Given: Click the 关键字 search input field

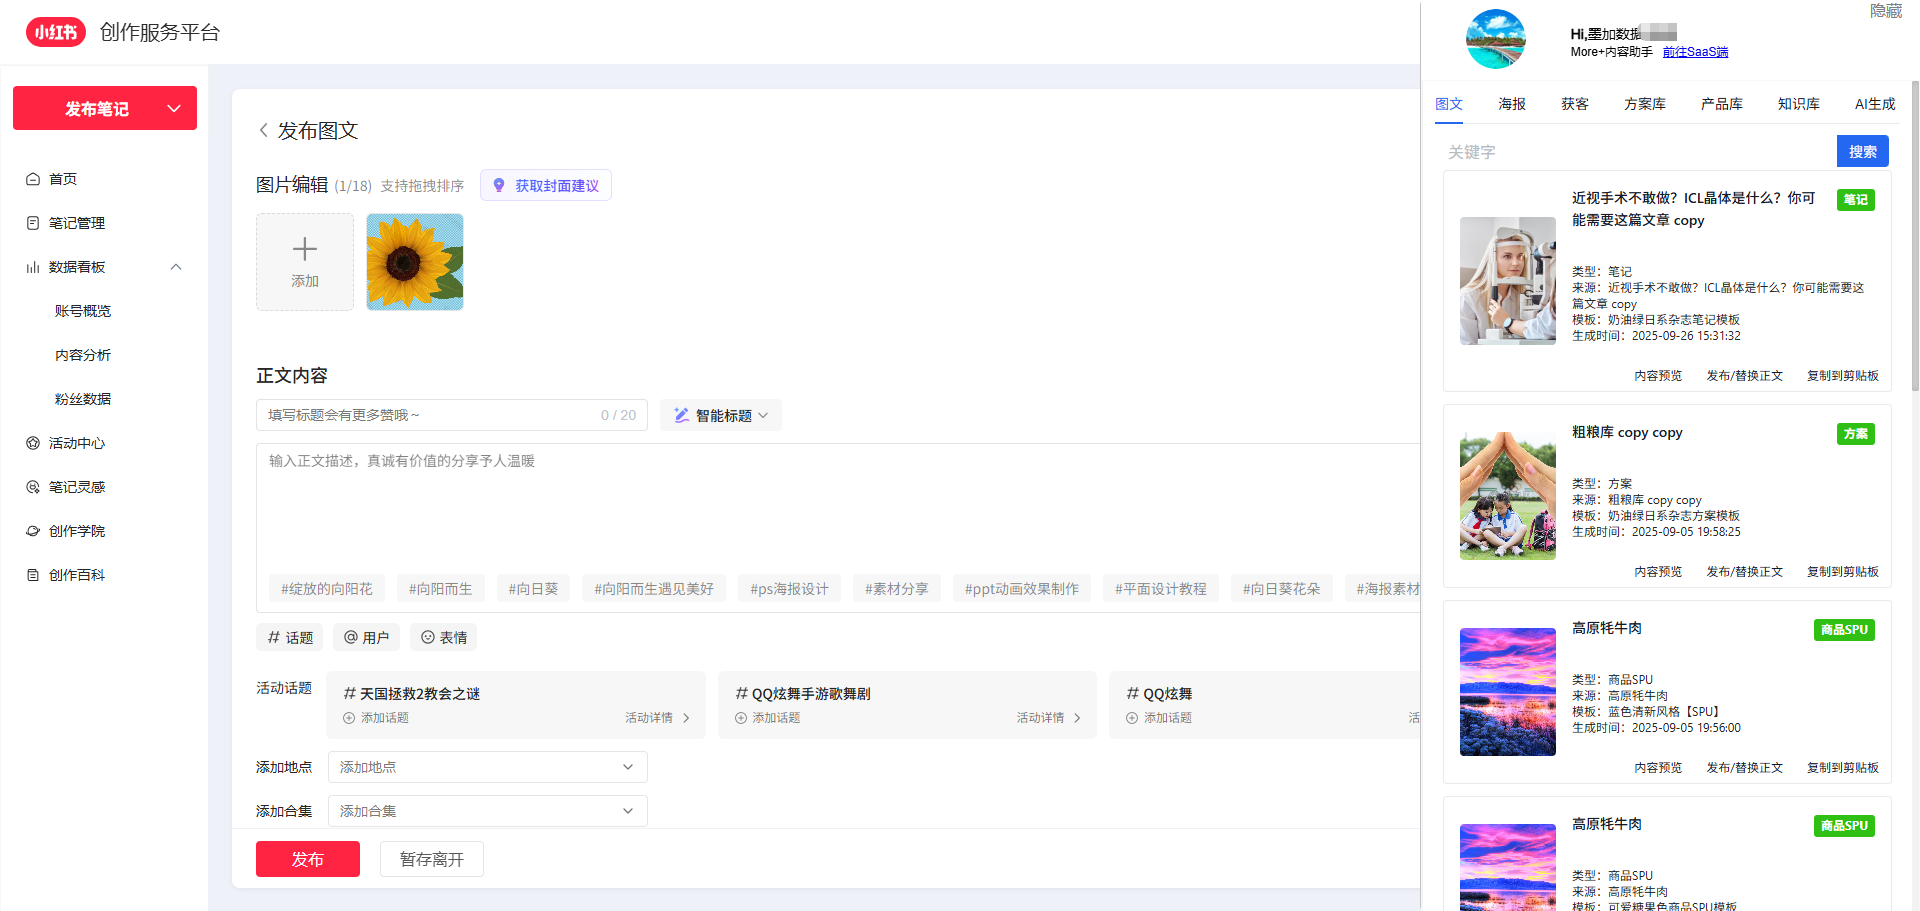Looking at the screenshot, I should tap(1638, 152).
